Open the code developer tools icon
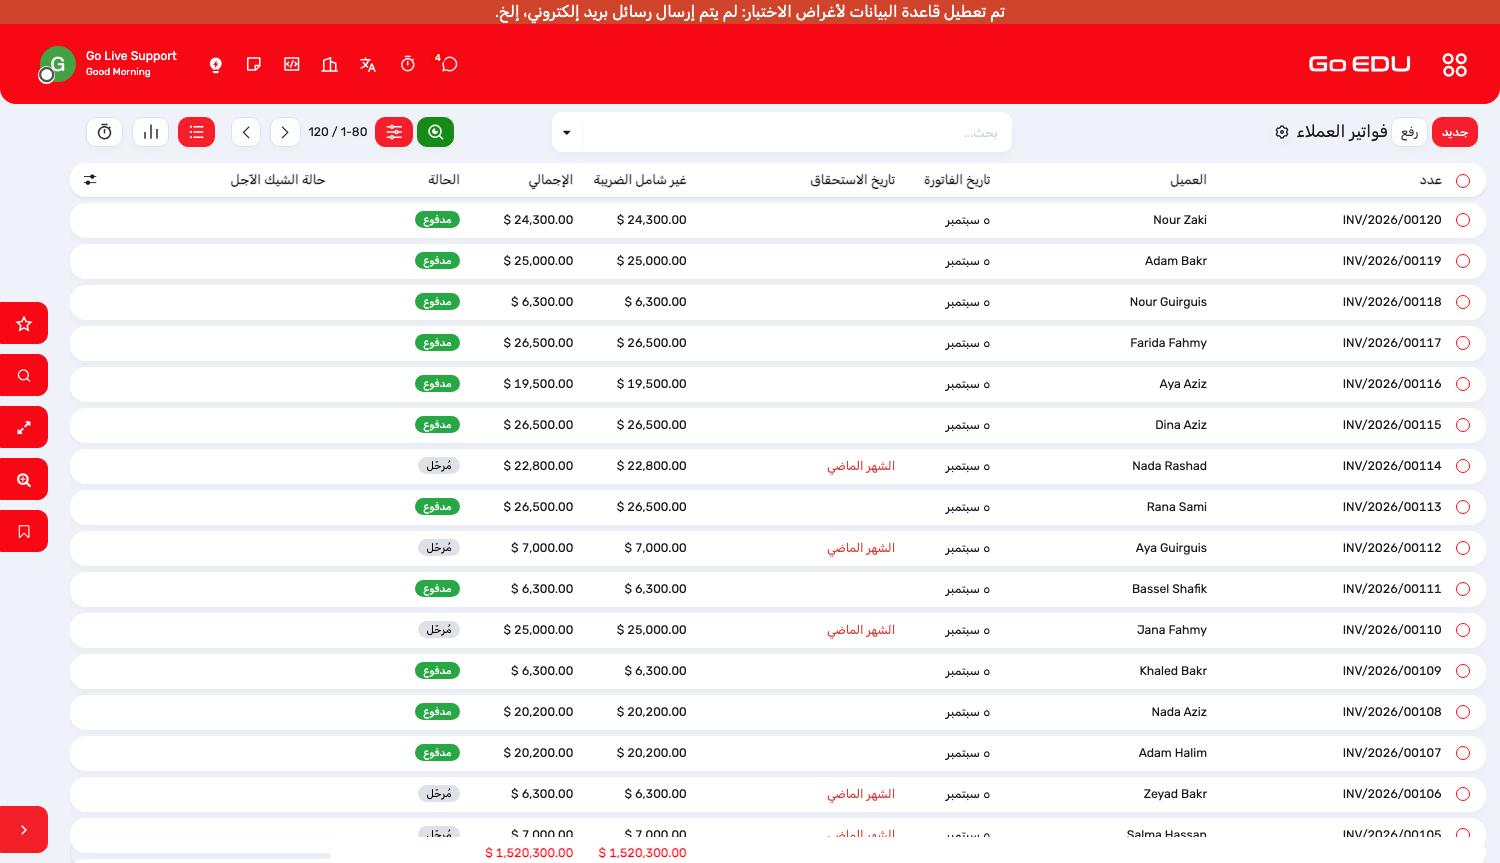Screen dimensions: 1500x863 292,64
